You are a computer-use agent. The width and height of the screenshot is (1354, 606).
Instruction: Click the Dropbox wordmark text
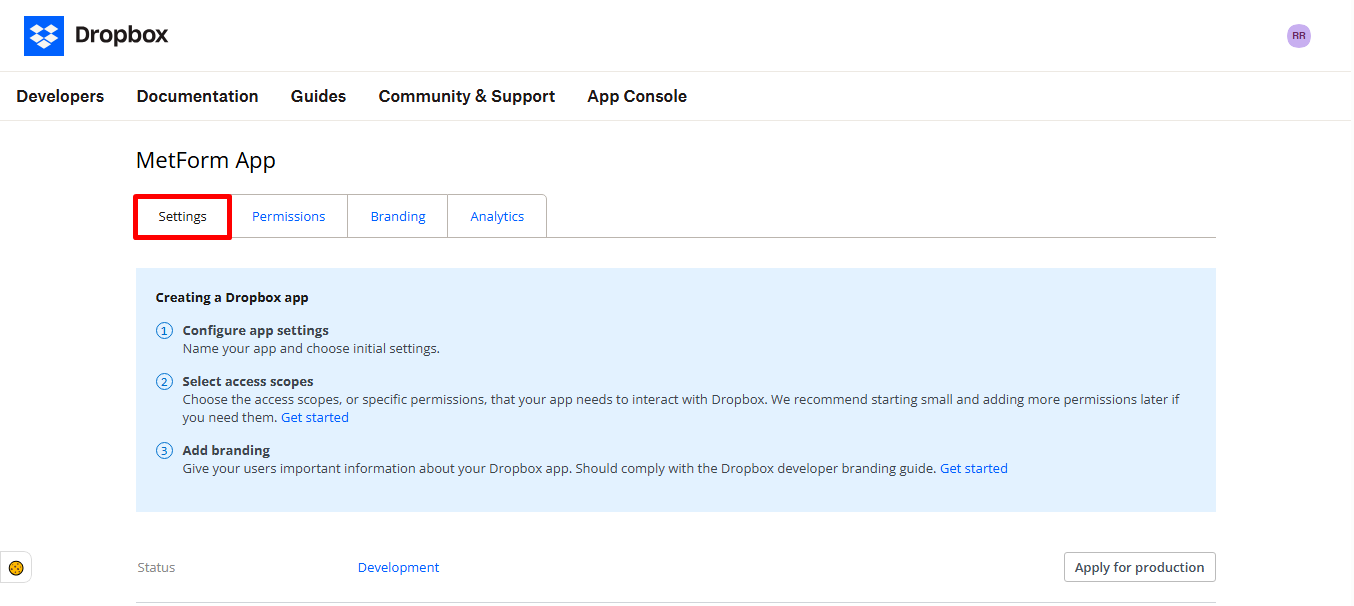(x=120, y=35)
